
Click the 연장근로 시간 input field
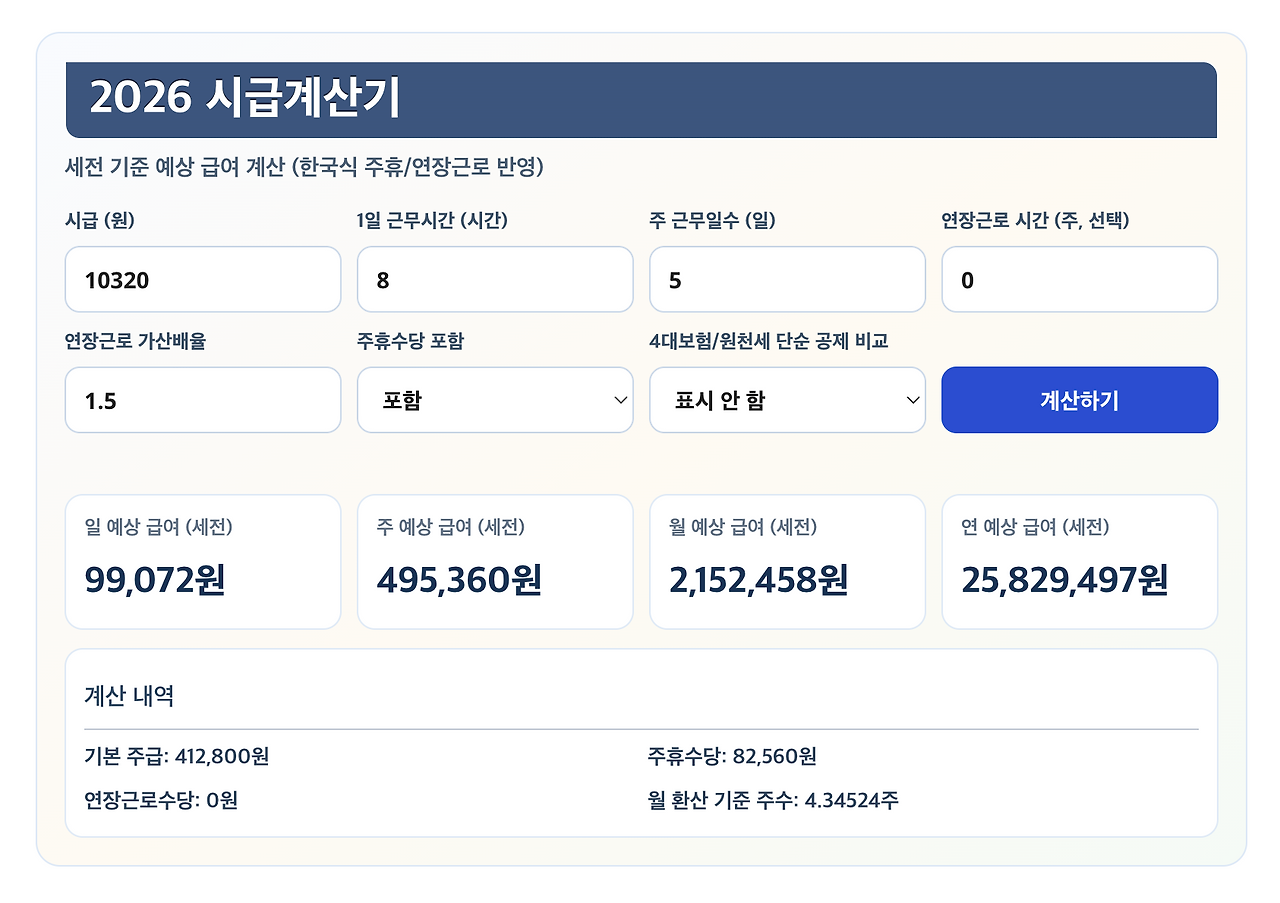click(x=1079, y=279)
